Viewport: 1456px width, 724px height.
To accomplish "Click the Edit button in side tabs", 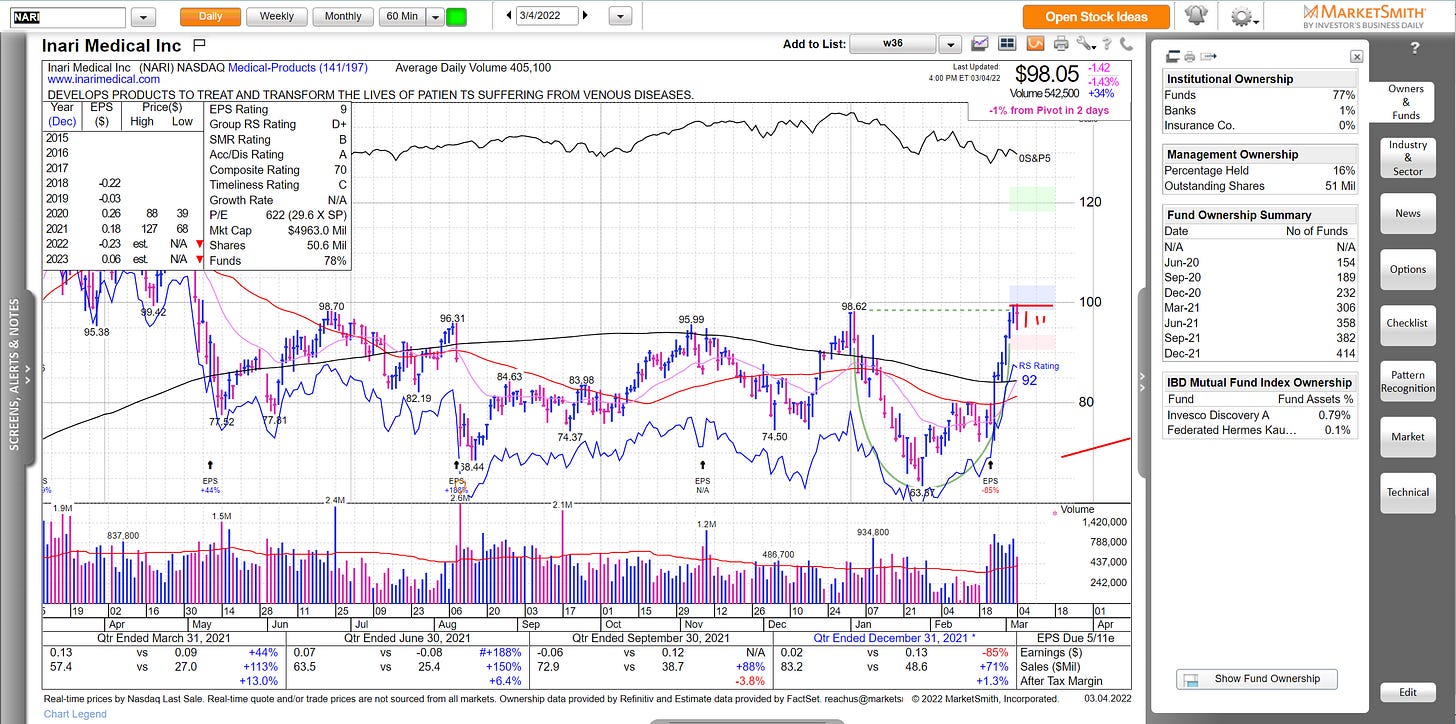I will 1407,692.
